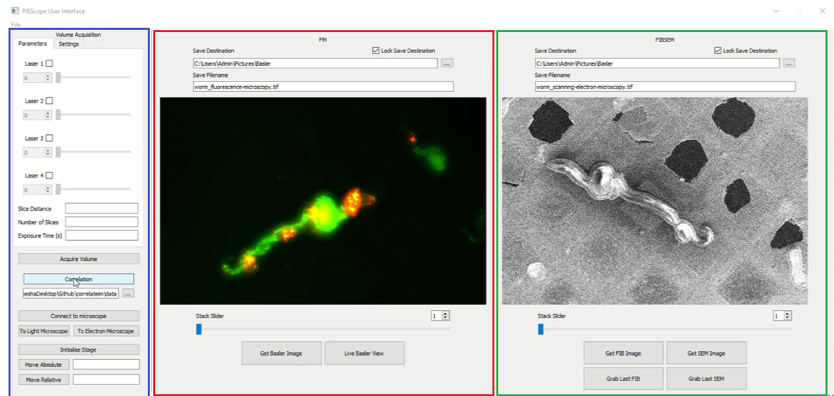Increment the Laser 1 power spinbox
The height and width of the screenshot is (396, 834).
point(48,75)
